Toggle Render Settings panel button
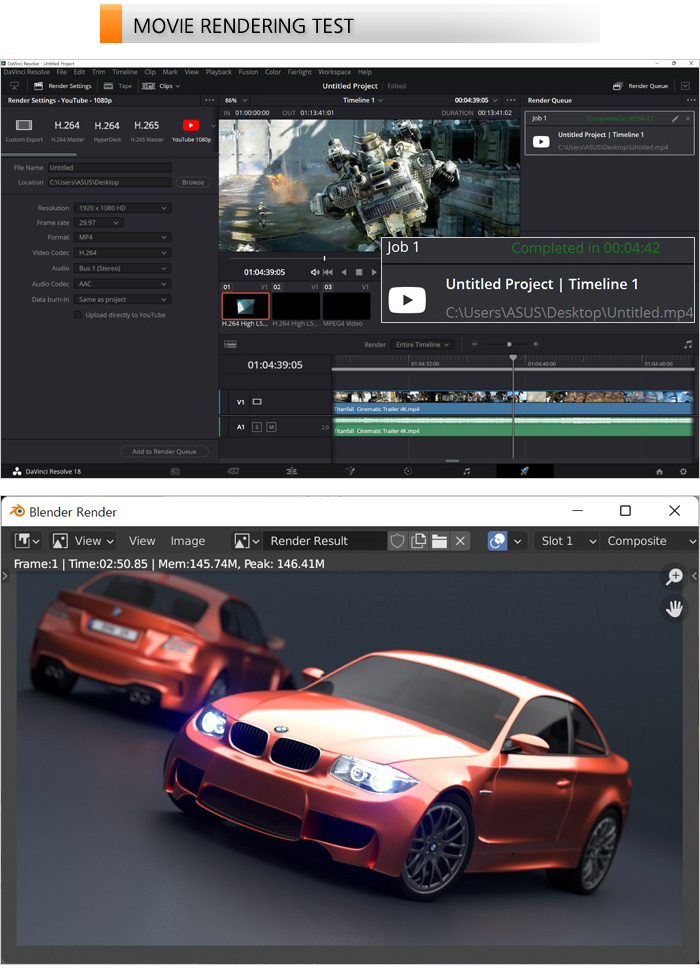 pos(62,86)
